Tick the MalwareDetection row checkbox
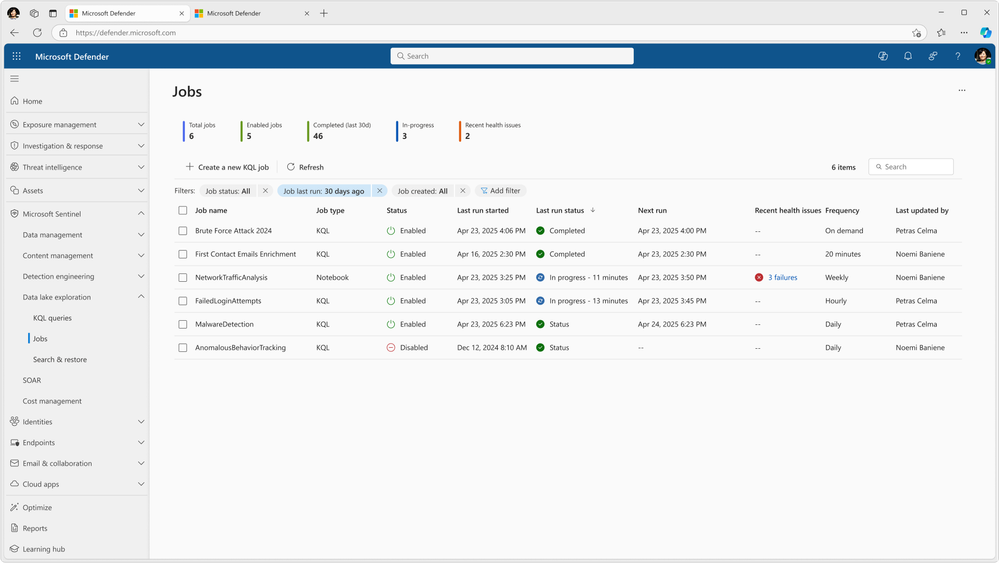Viewport: 999px width, 563px height. pyautogui.click(x=183, y=324)
